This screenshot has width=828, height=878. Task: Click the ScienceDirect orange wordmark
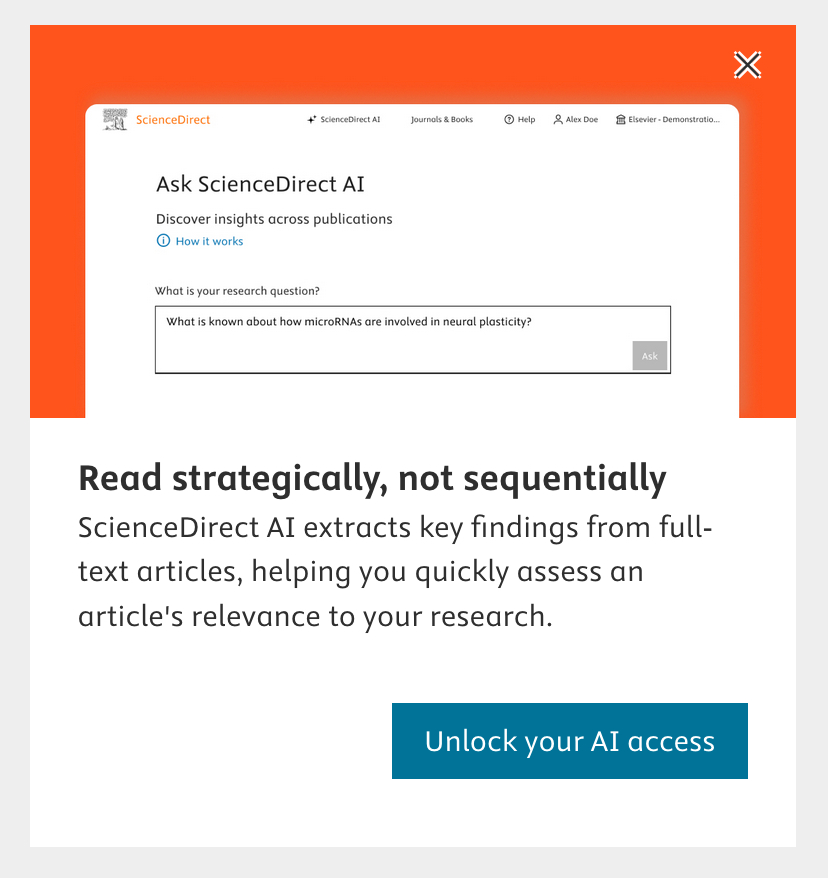pos(173,120)
